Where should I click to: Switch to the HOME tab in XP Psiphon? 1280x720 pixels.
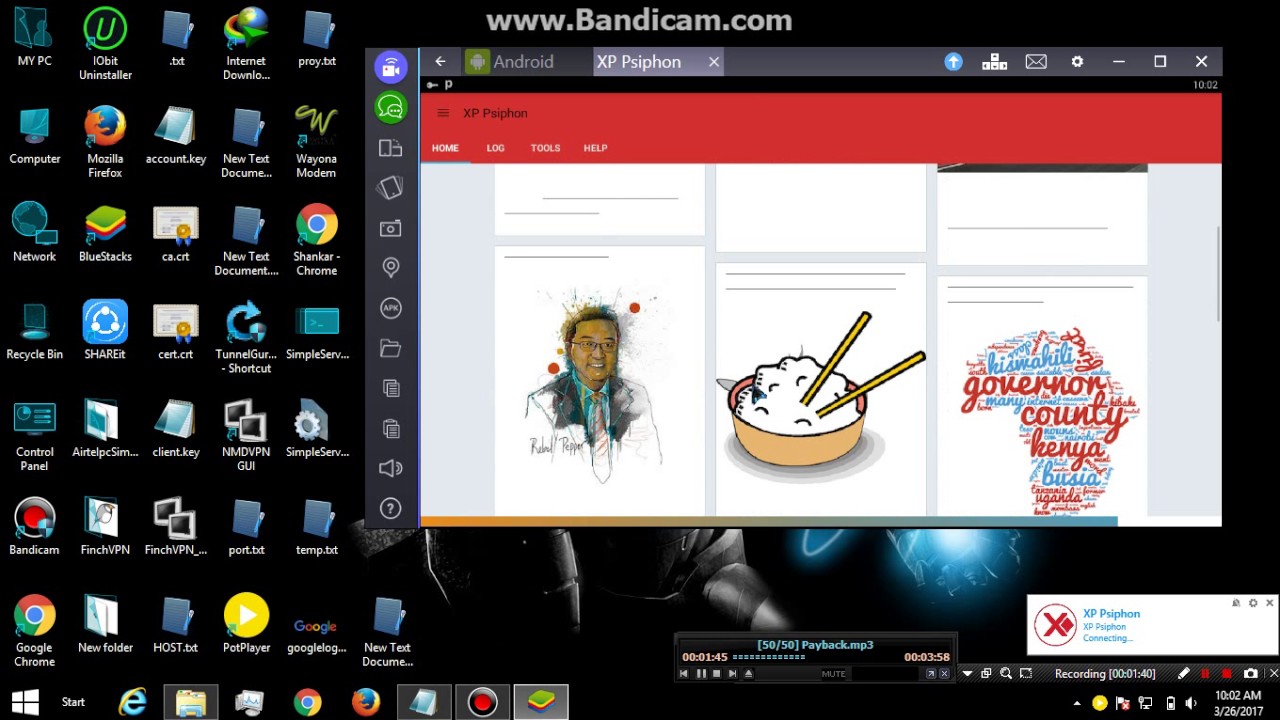point(445,148)
